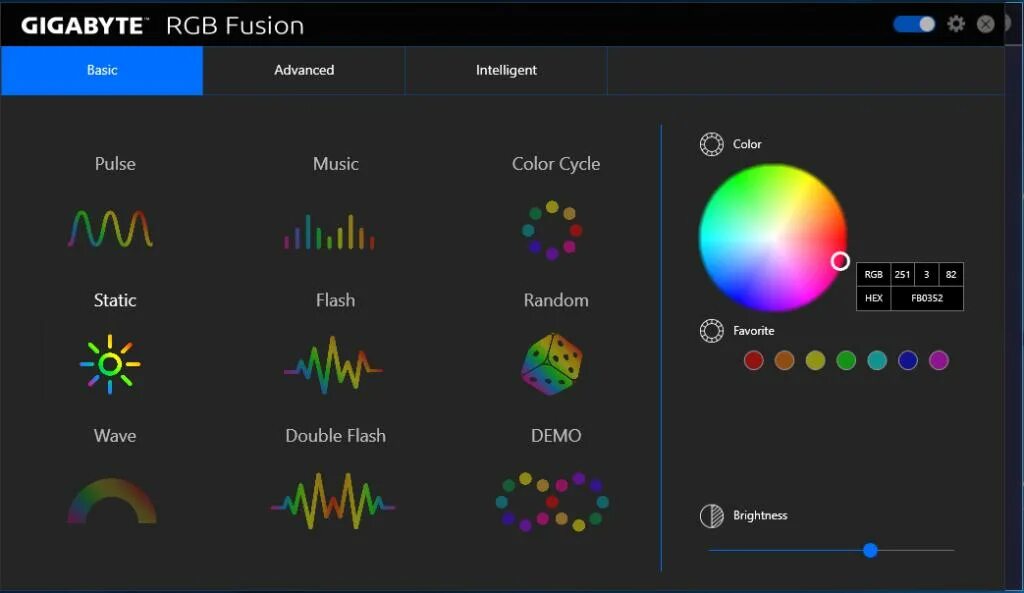Select the green favorite color swatch
This screenshot has width=1024, height=593.
tap(846, 360)
